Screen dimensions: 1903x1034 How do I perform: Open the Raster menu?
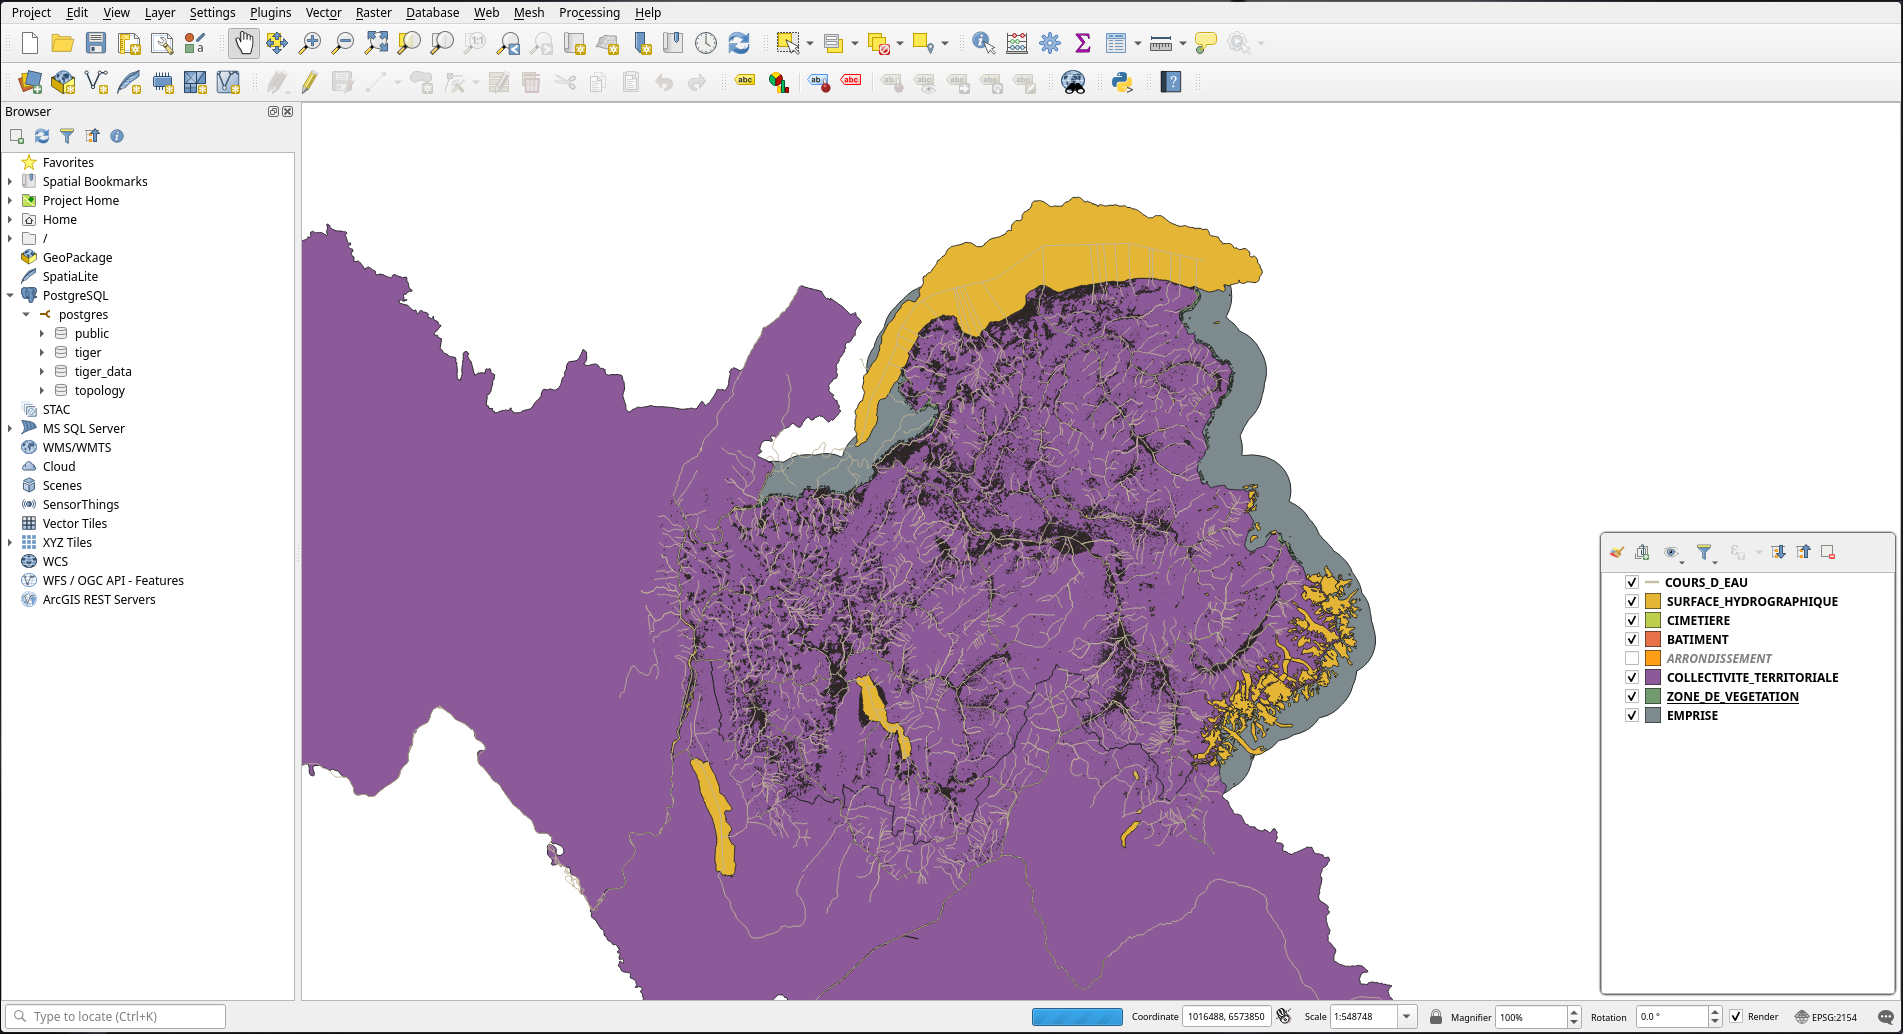tap(373, 12)
